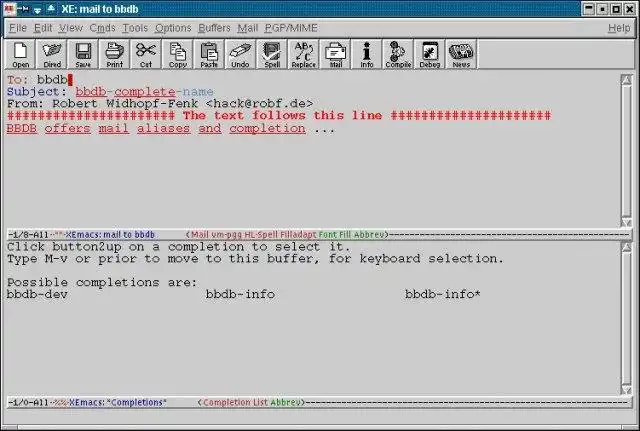Open the Cmds menu
The height and width of the screenshot is (431, 640).
102,28
